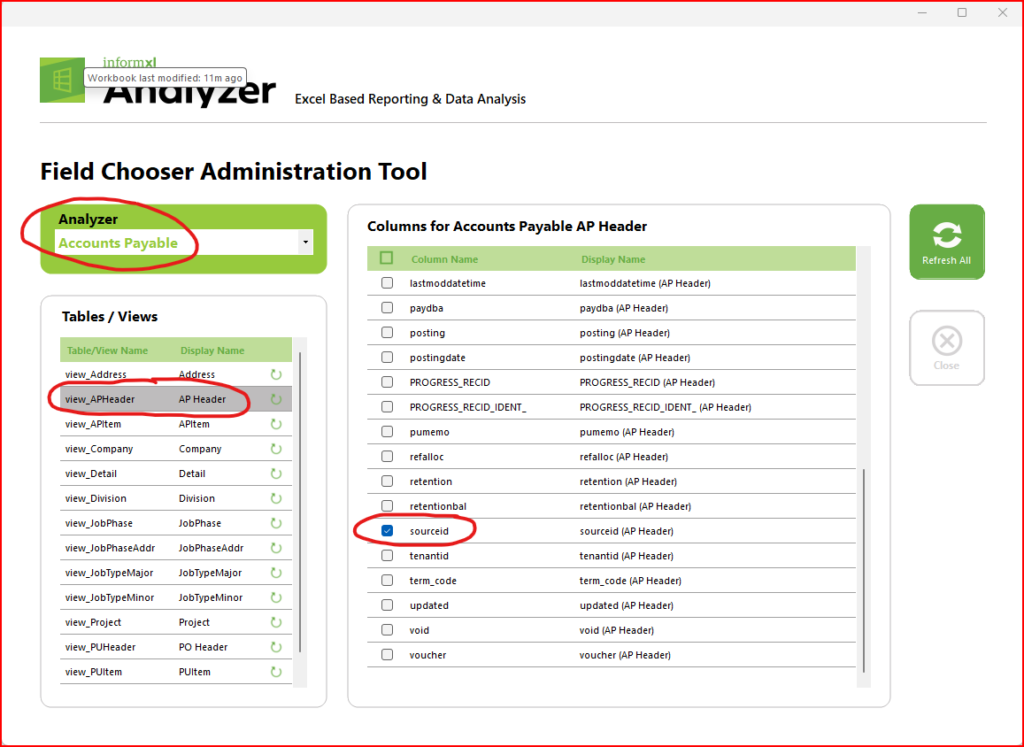Screen dimensions: 1024x747
Task: Click display name 'sourceid (AP Header)'
Action: coord(626,531)
